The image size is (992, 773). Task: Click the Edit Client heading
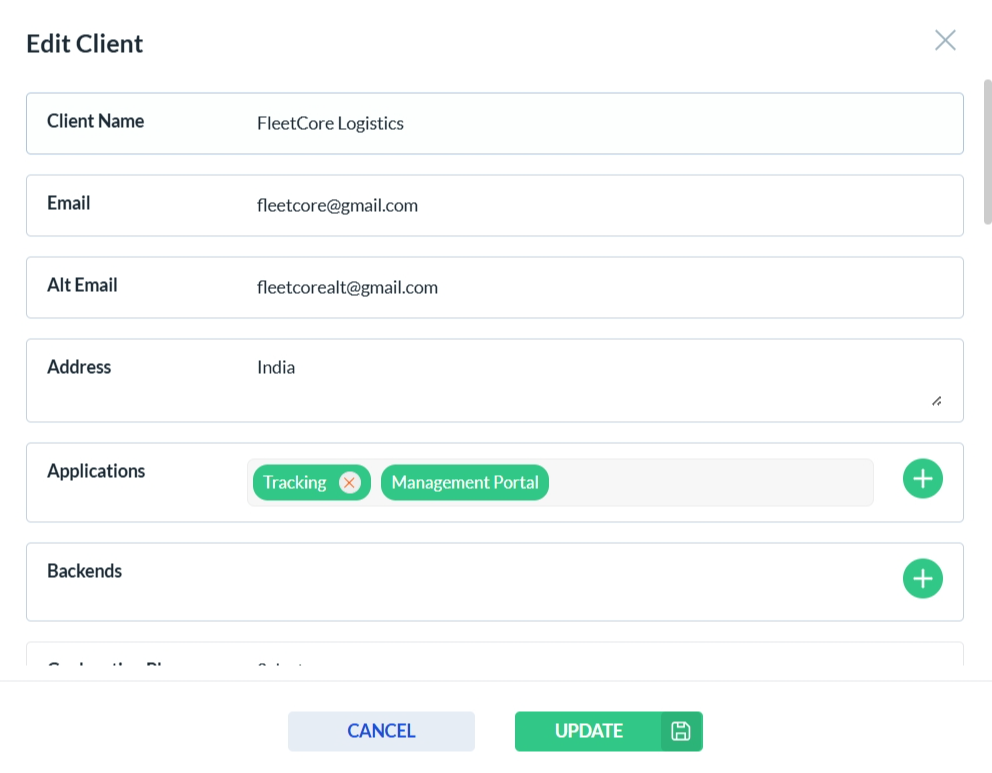coord(85,44)
